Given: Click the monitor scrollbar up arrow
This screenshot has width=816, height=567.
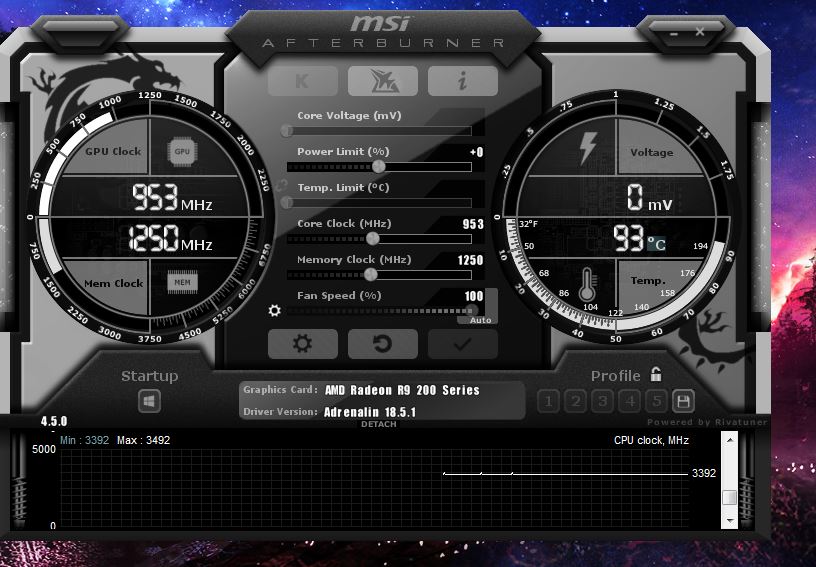Looking at the screenshot, I should coord(730,440).
